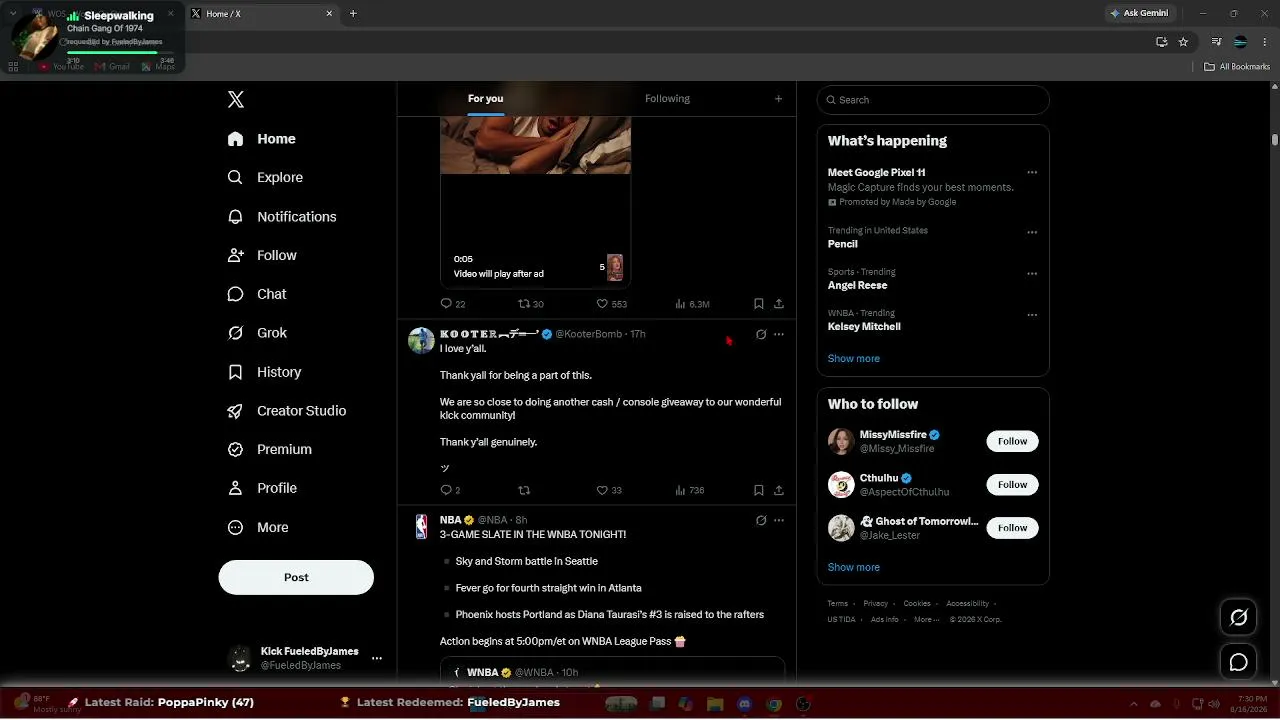Expand the More menu in the sidebar

[x=258, y=527]
